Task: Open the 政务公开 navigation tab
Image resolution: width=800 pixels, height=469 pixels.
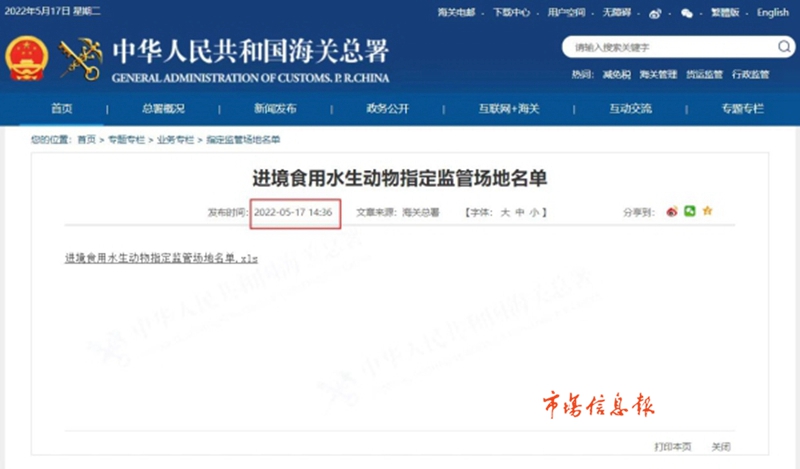Action: point(388,108)
